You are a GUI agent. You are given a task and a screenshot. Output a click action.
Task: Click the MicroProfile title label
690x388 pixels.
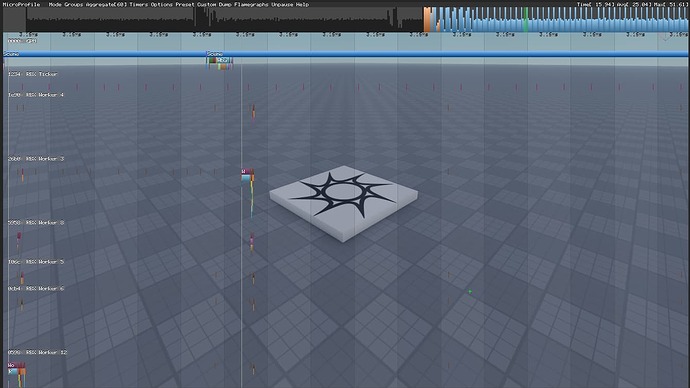click(x=22, y=4)
